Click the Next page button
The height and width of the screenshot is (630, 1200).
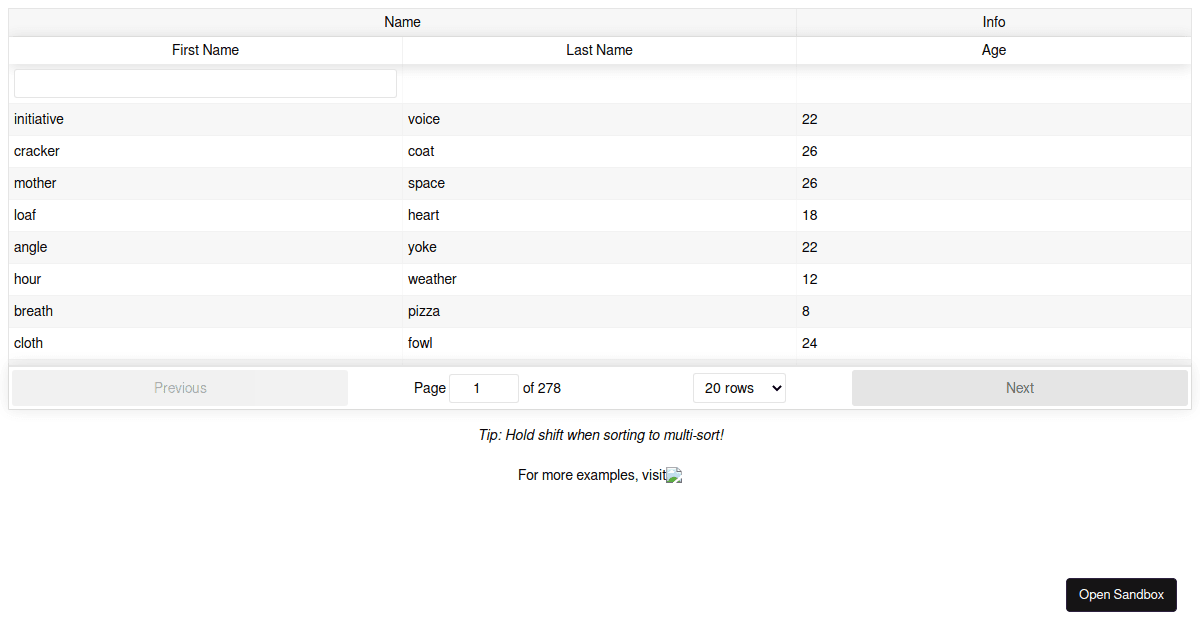click(x=1019, y=387)
